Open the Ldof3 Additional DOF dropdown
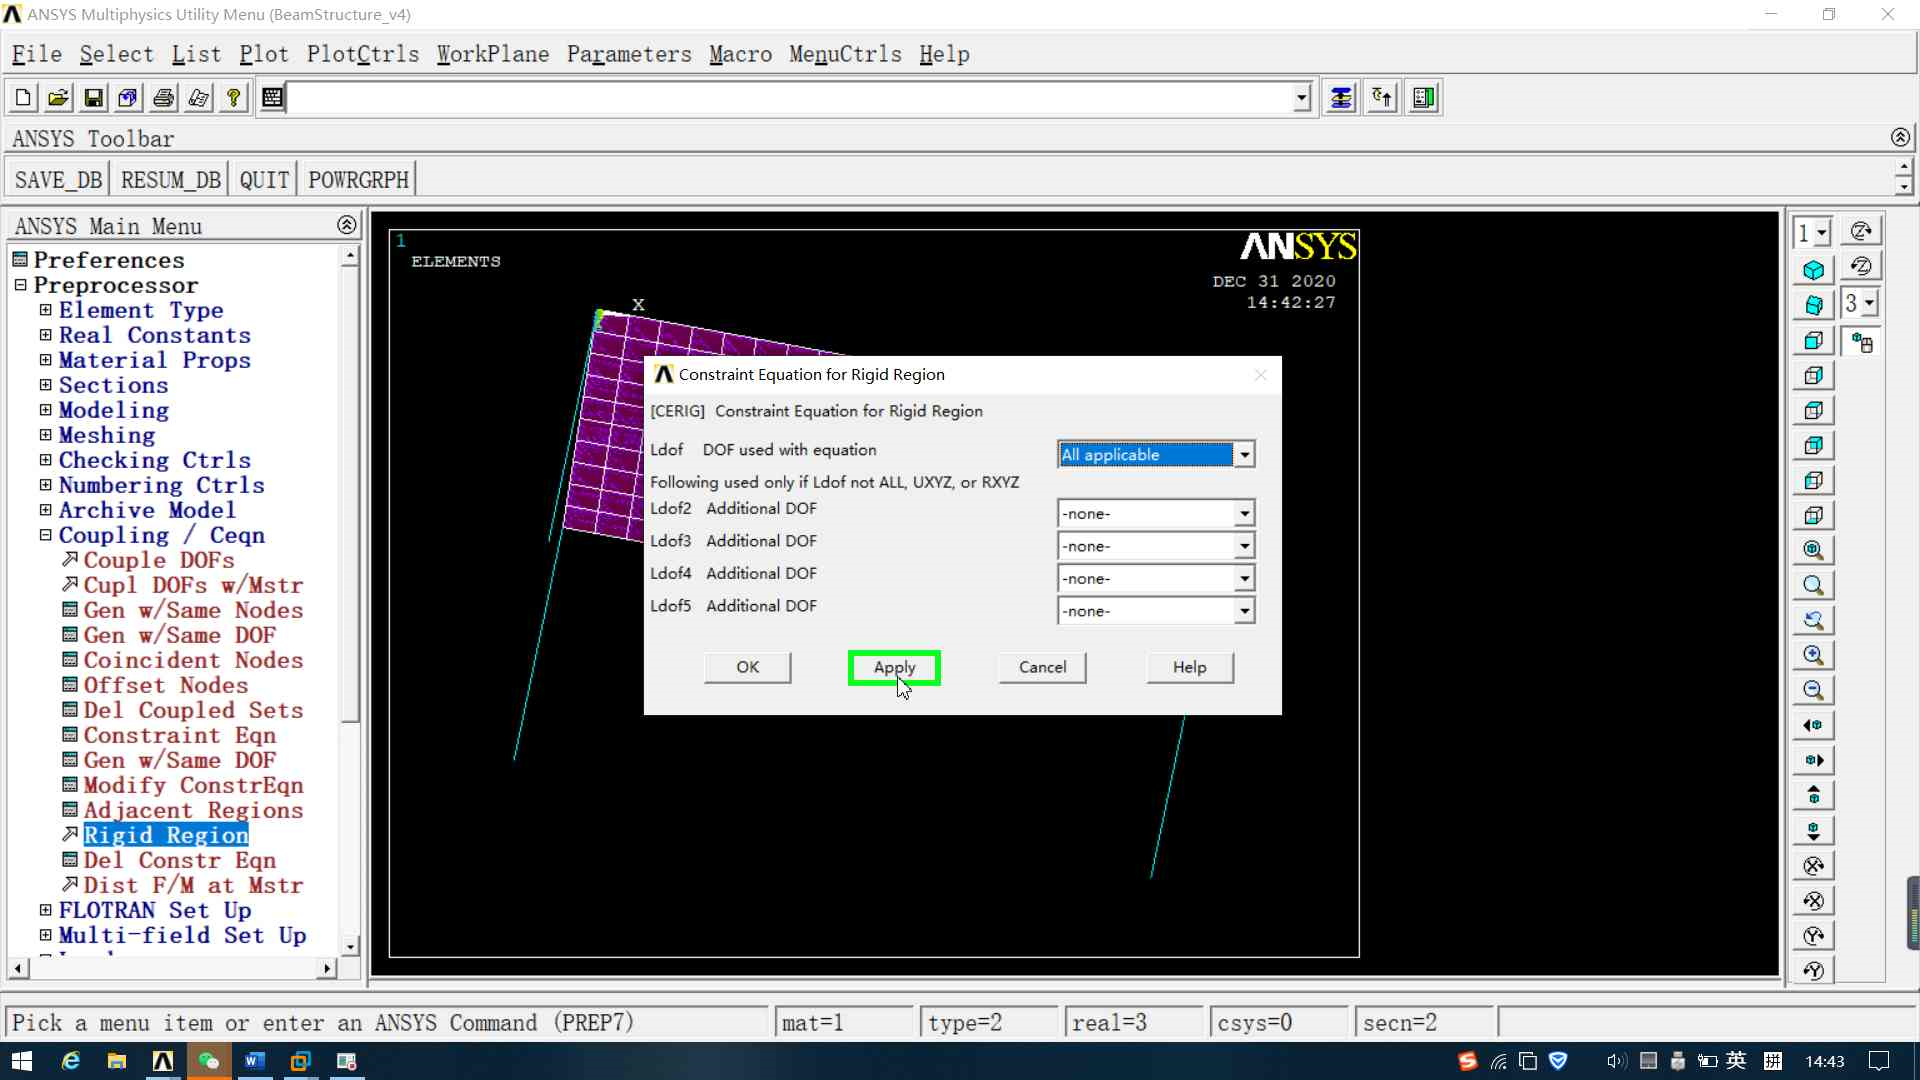Screen dimensions: 1920x1080 point(1244,547)
